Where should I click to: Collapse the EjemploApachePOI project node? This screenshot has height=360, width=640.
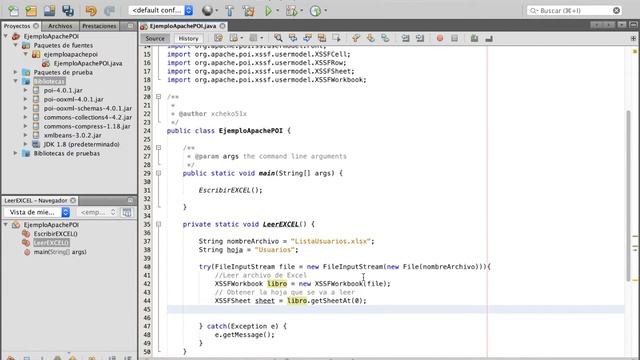point(6,36)
